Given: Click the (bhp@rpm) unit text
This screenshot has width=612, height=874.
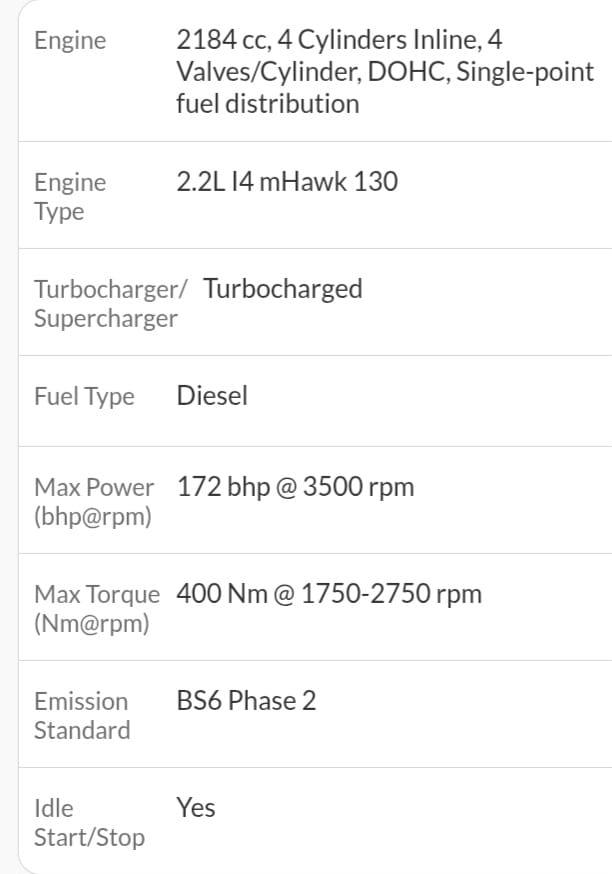Looking at the screenshot, I should (93, 517).
